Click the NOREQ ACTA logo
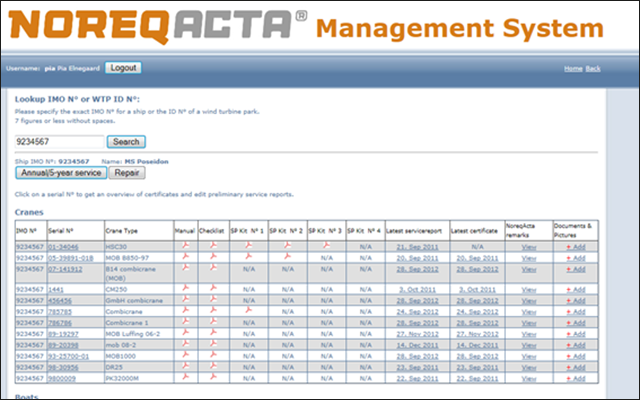 [x=158, y=27]
